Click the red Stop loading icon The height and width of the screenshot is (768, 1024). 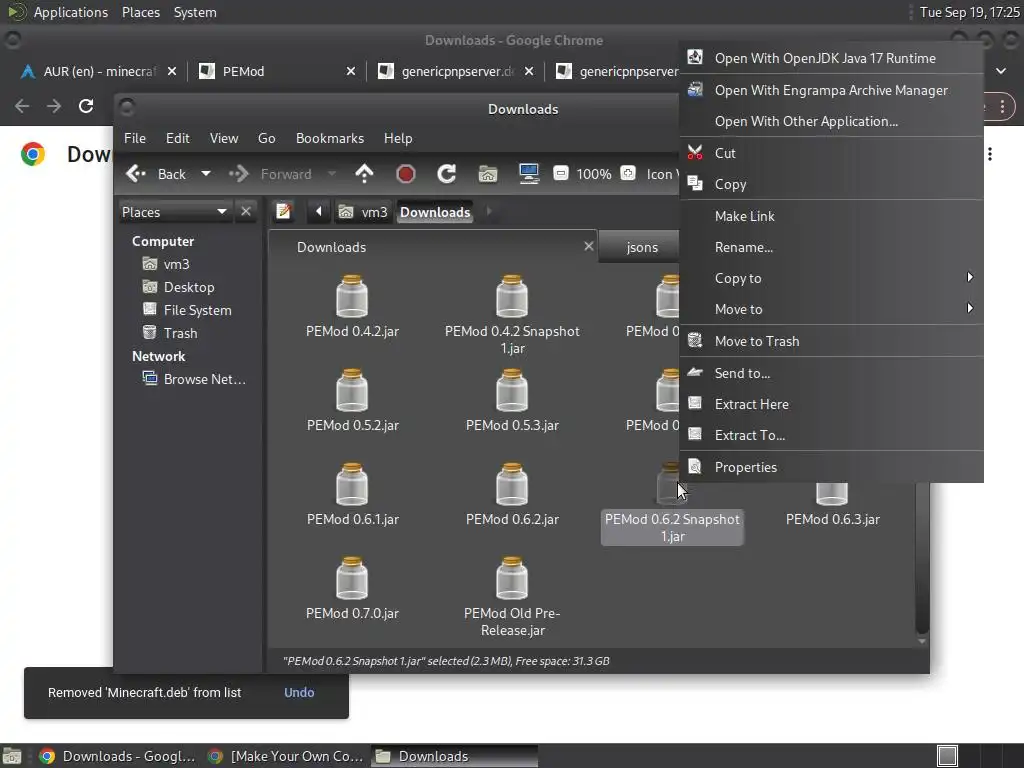406,174
